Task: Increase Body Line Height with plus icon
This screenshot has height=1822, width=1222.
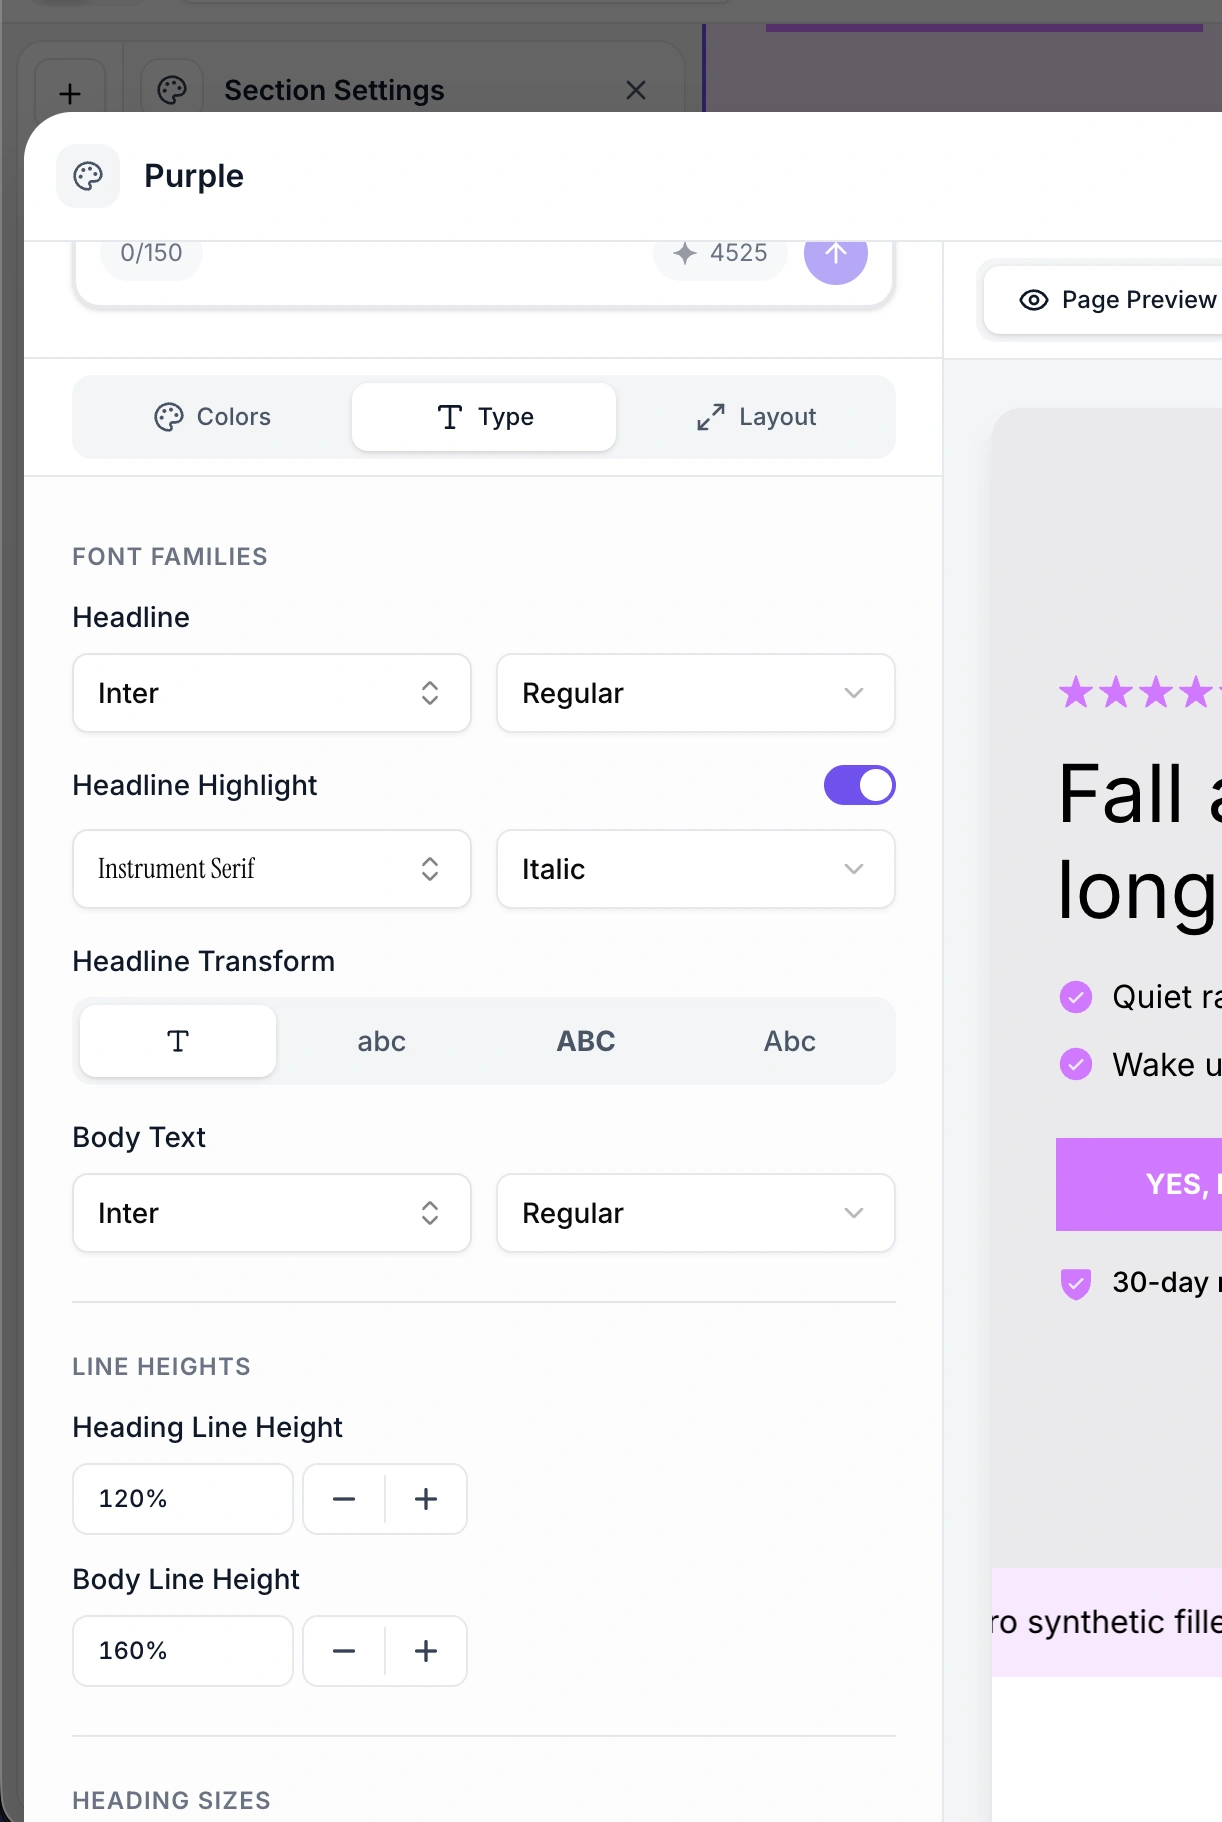Action: click(x=426, y=1651)
